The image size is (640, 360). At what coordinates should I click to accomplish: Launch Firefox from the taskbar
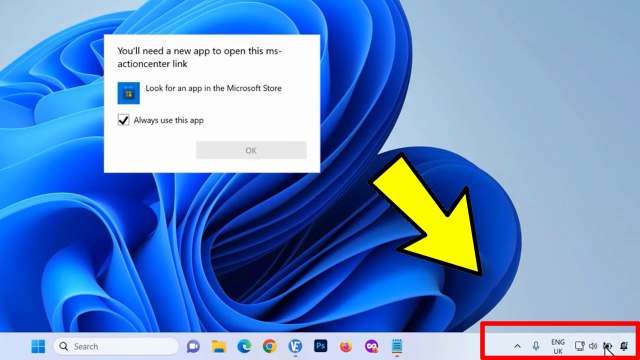click(x=346, y=347)
